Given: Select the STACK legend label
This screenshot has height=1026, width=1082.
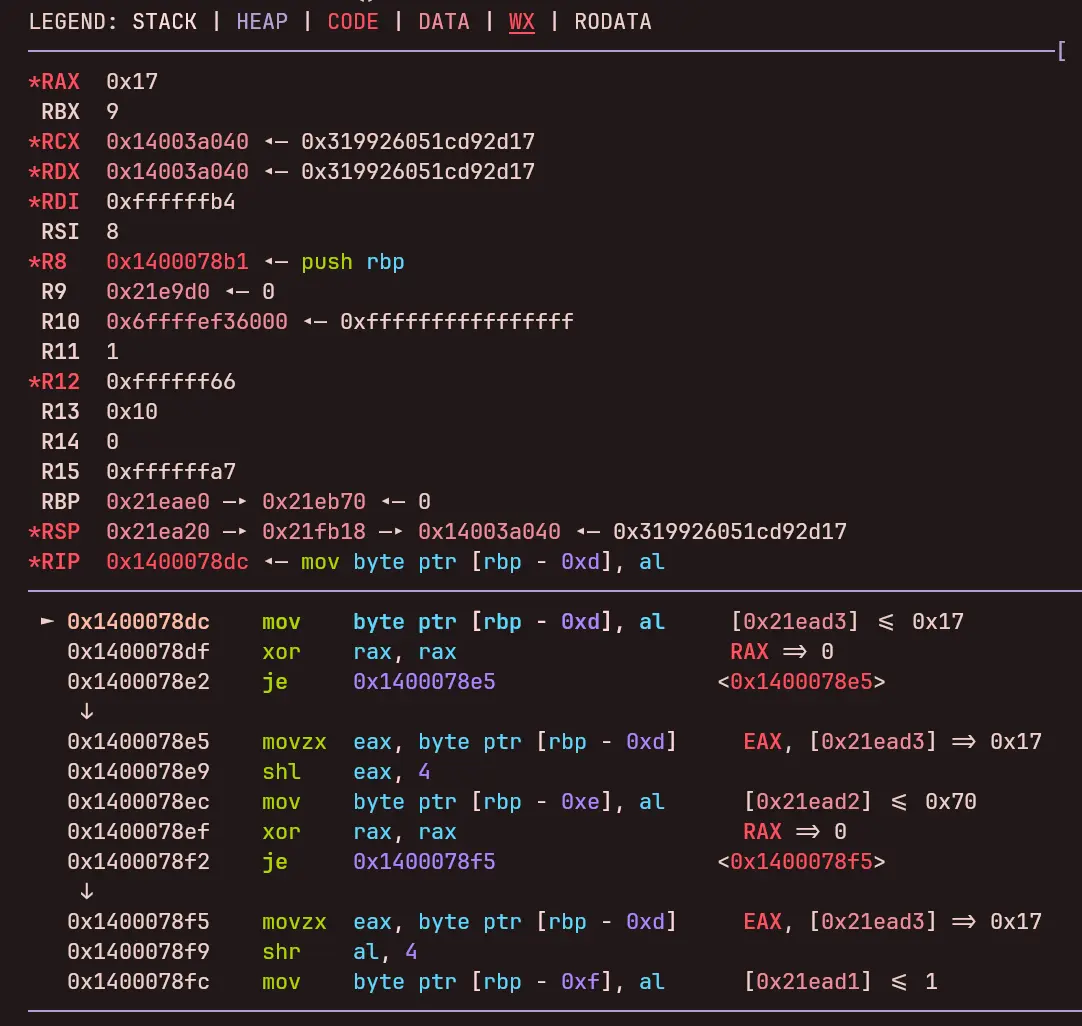Looking at the screenshot, I should tap(164, 22).
